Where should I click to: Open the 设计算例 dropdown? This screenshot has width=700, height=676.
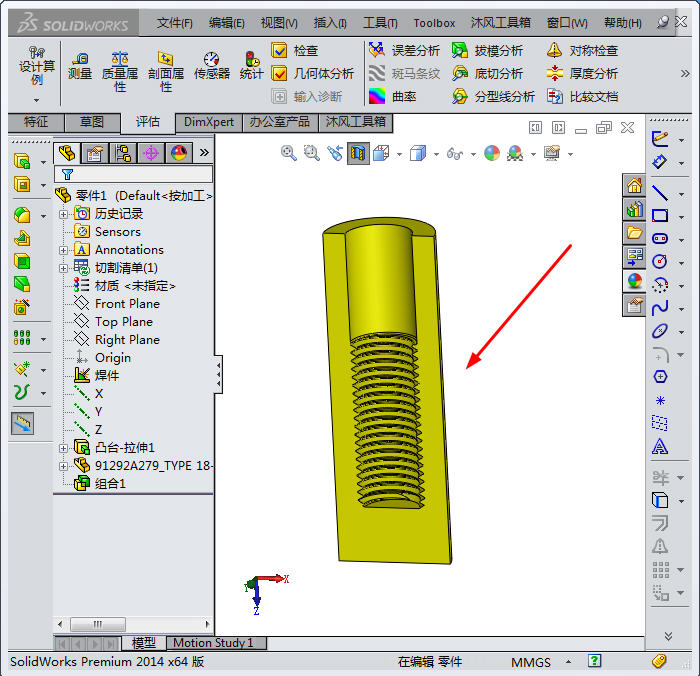click(x=37, y=100)
